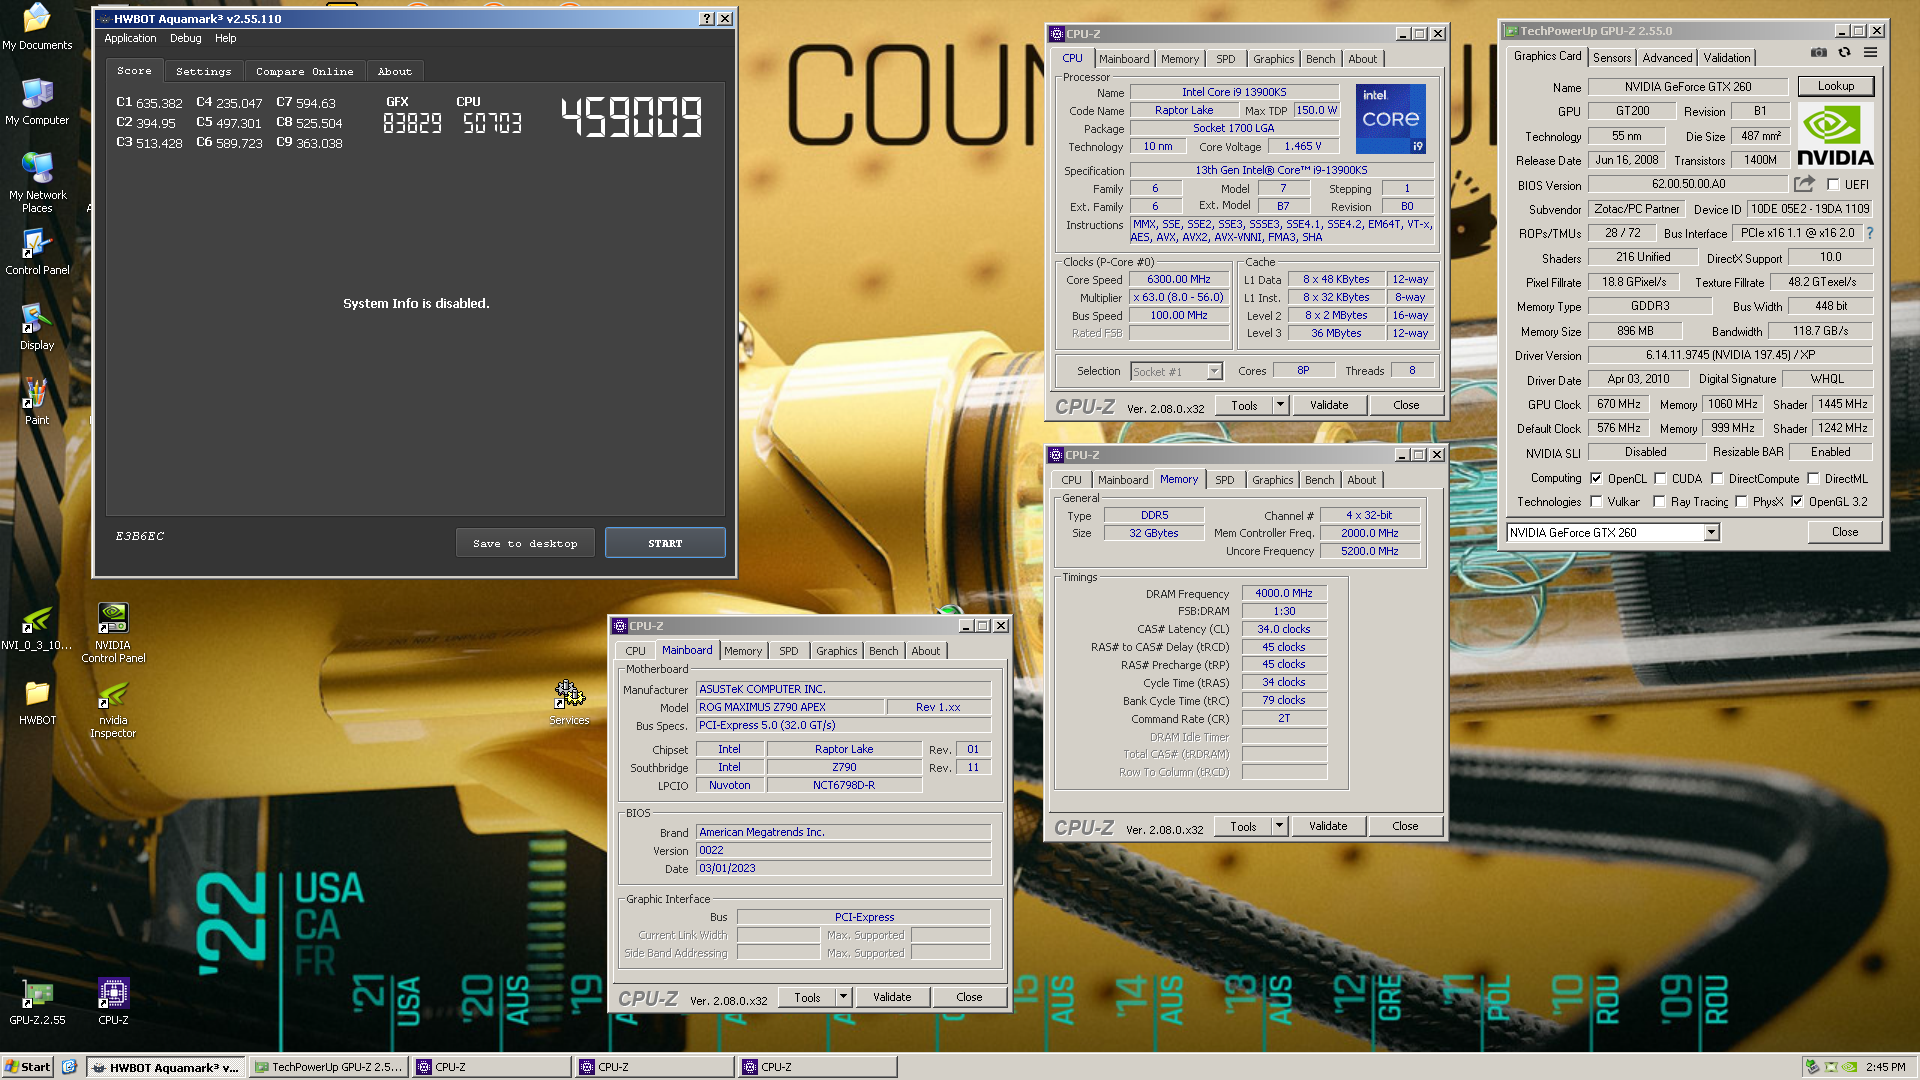Open the nvidia Inspector desktop icon
This screenshot has width=1920, height=1080.
click(113, 708)
